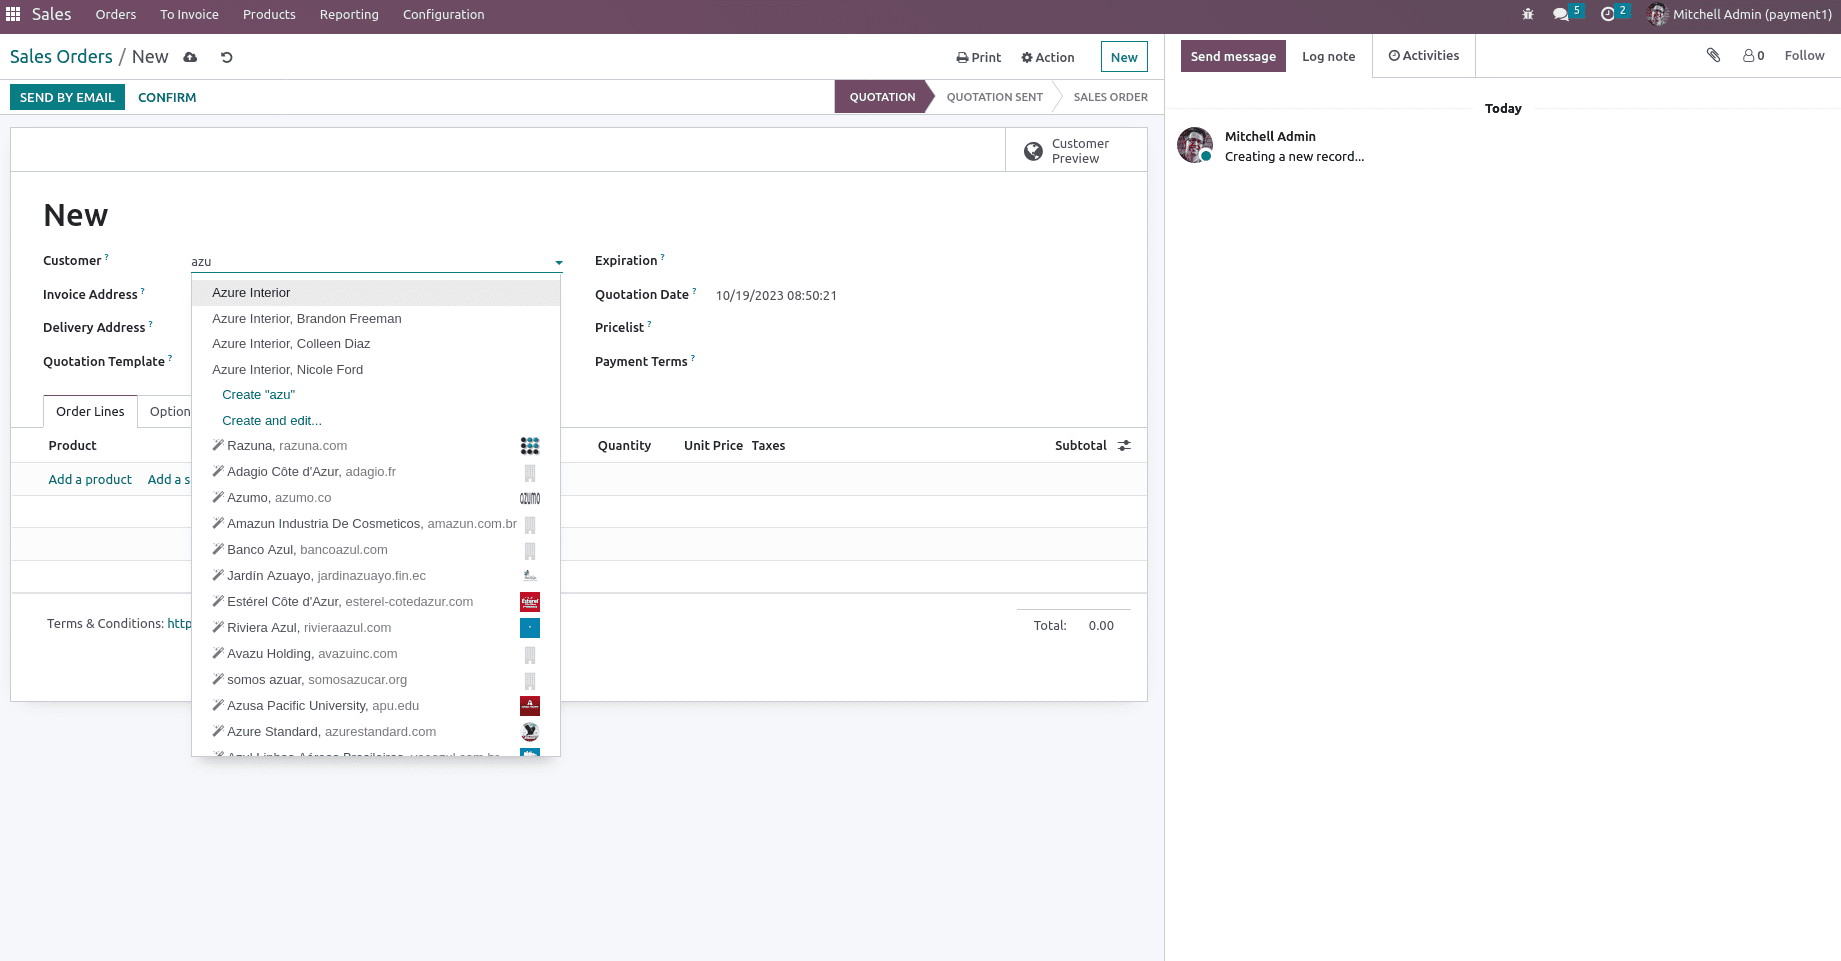The image size is (1841, 961).
Task: Click the Razuna logo icon in suggestions
Action: pos(530,446)
